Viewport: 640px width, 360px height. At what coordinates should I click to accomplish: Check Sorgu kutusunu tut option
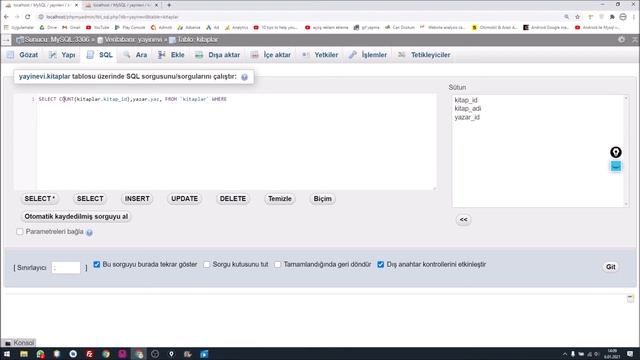tap(207, 264)
